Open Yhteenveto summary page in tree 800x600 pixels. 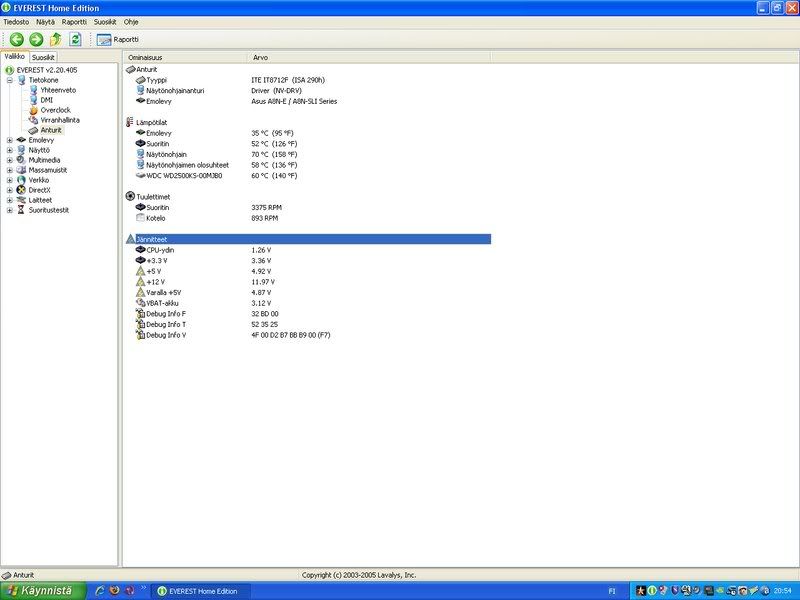(57, 90)
